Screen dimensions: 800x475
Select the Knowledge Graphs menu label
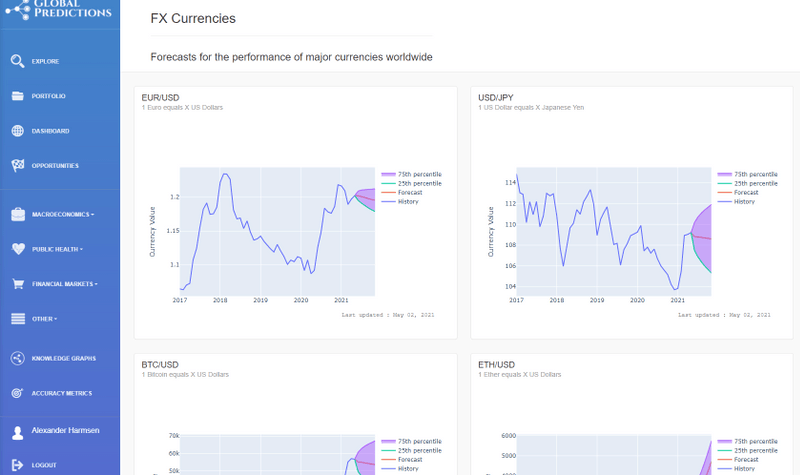pyautogui.click(x=64, y=359)
